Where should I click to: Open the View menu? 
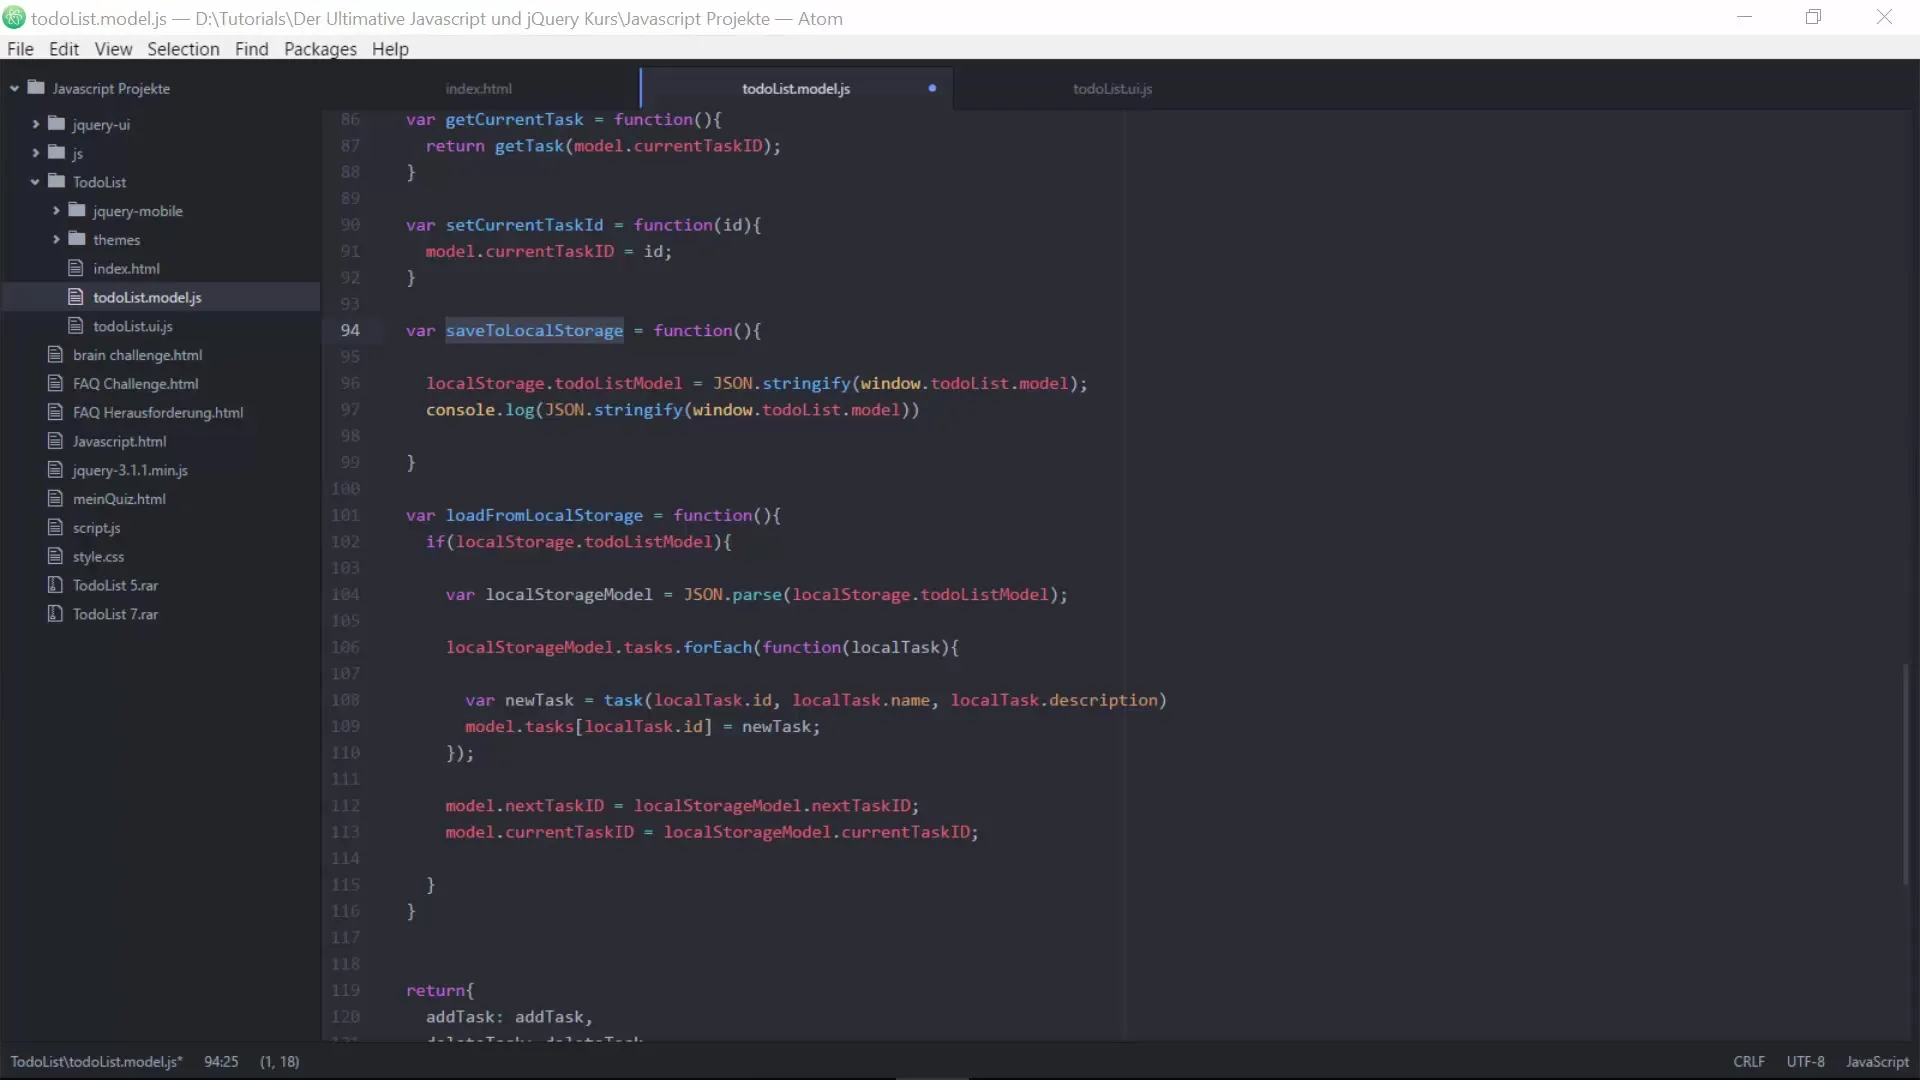coord(113,49)
